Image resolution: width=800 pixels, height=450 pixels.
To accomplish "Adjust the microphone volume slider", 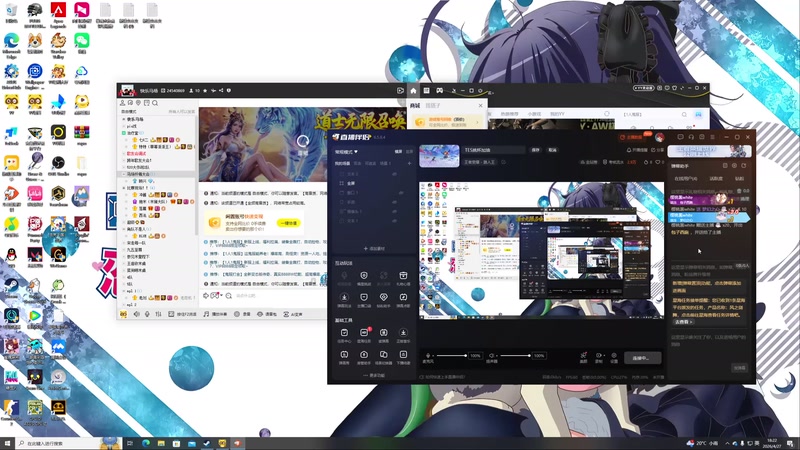I will coord(452,356).
